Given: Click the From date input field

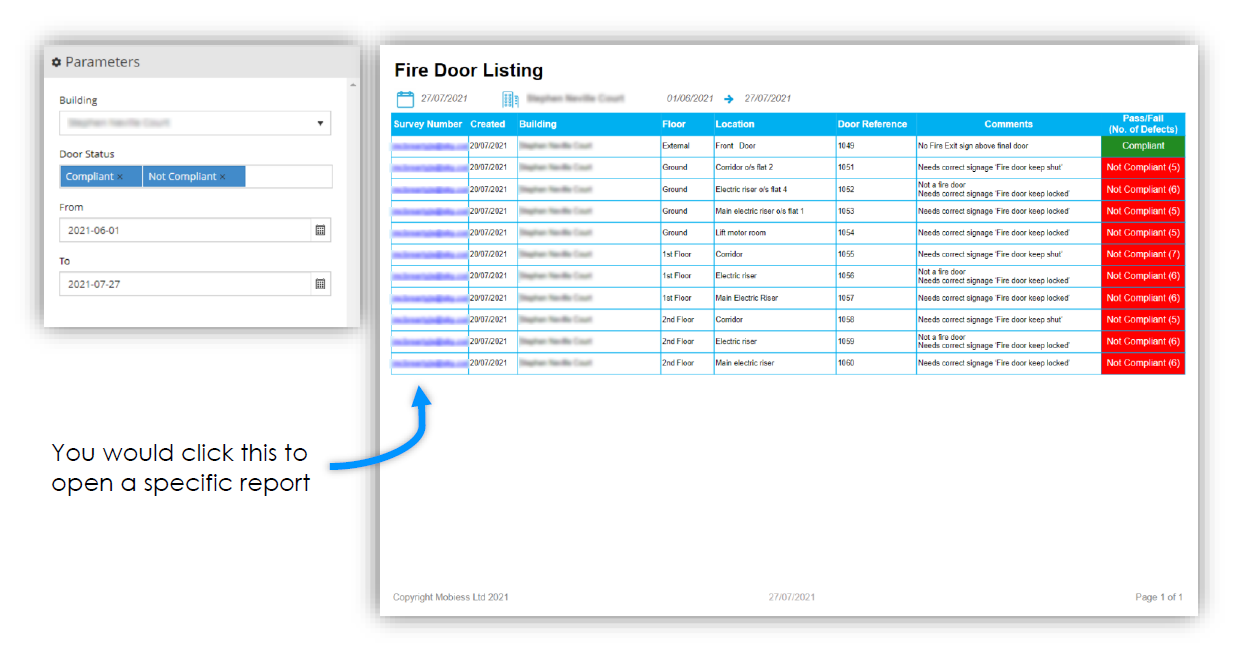Looking at the screenshot, I should 184,230.
